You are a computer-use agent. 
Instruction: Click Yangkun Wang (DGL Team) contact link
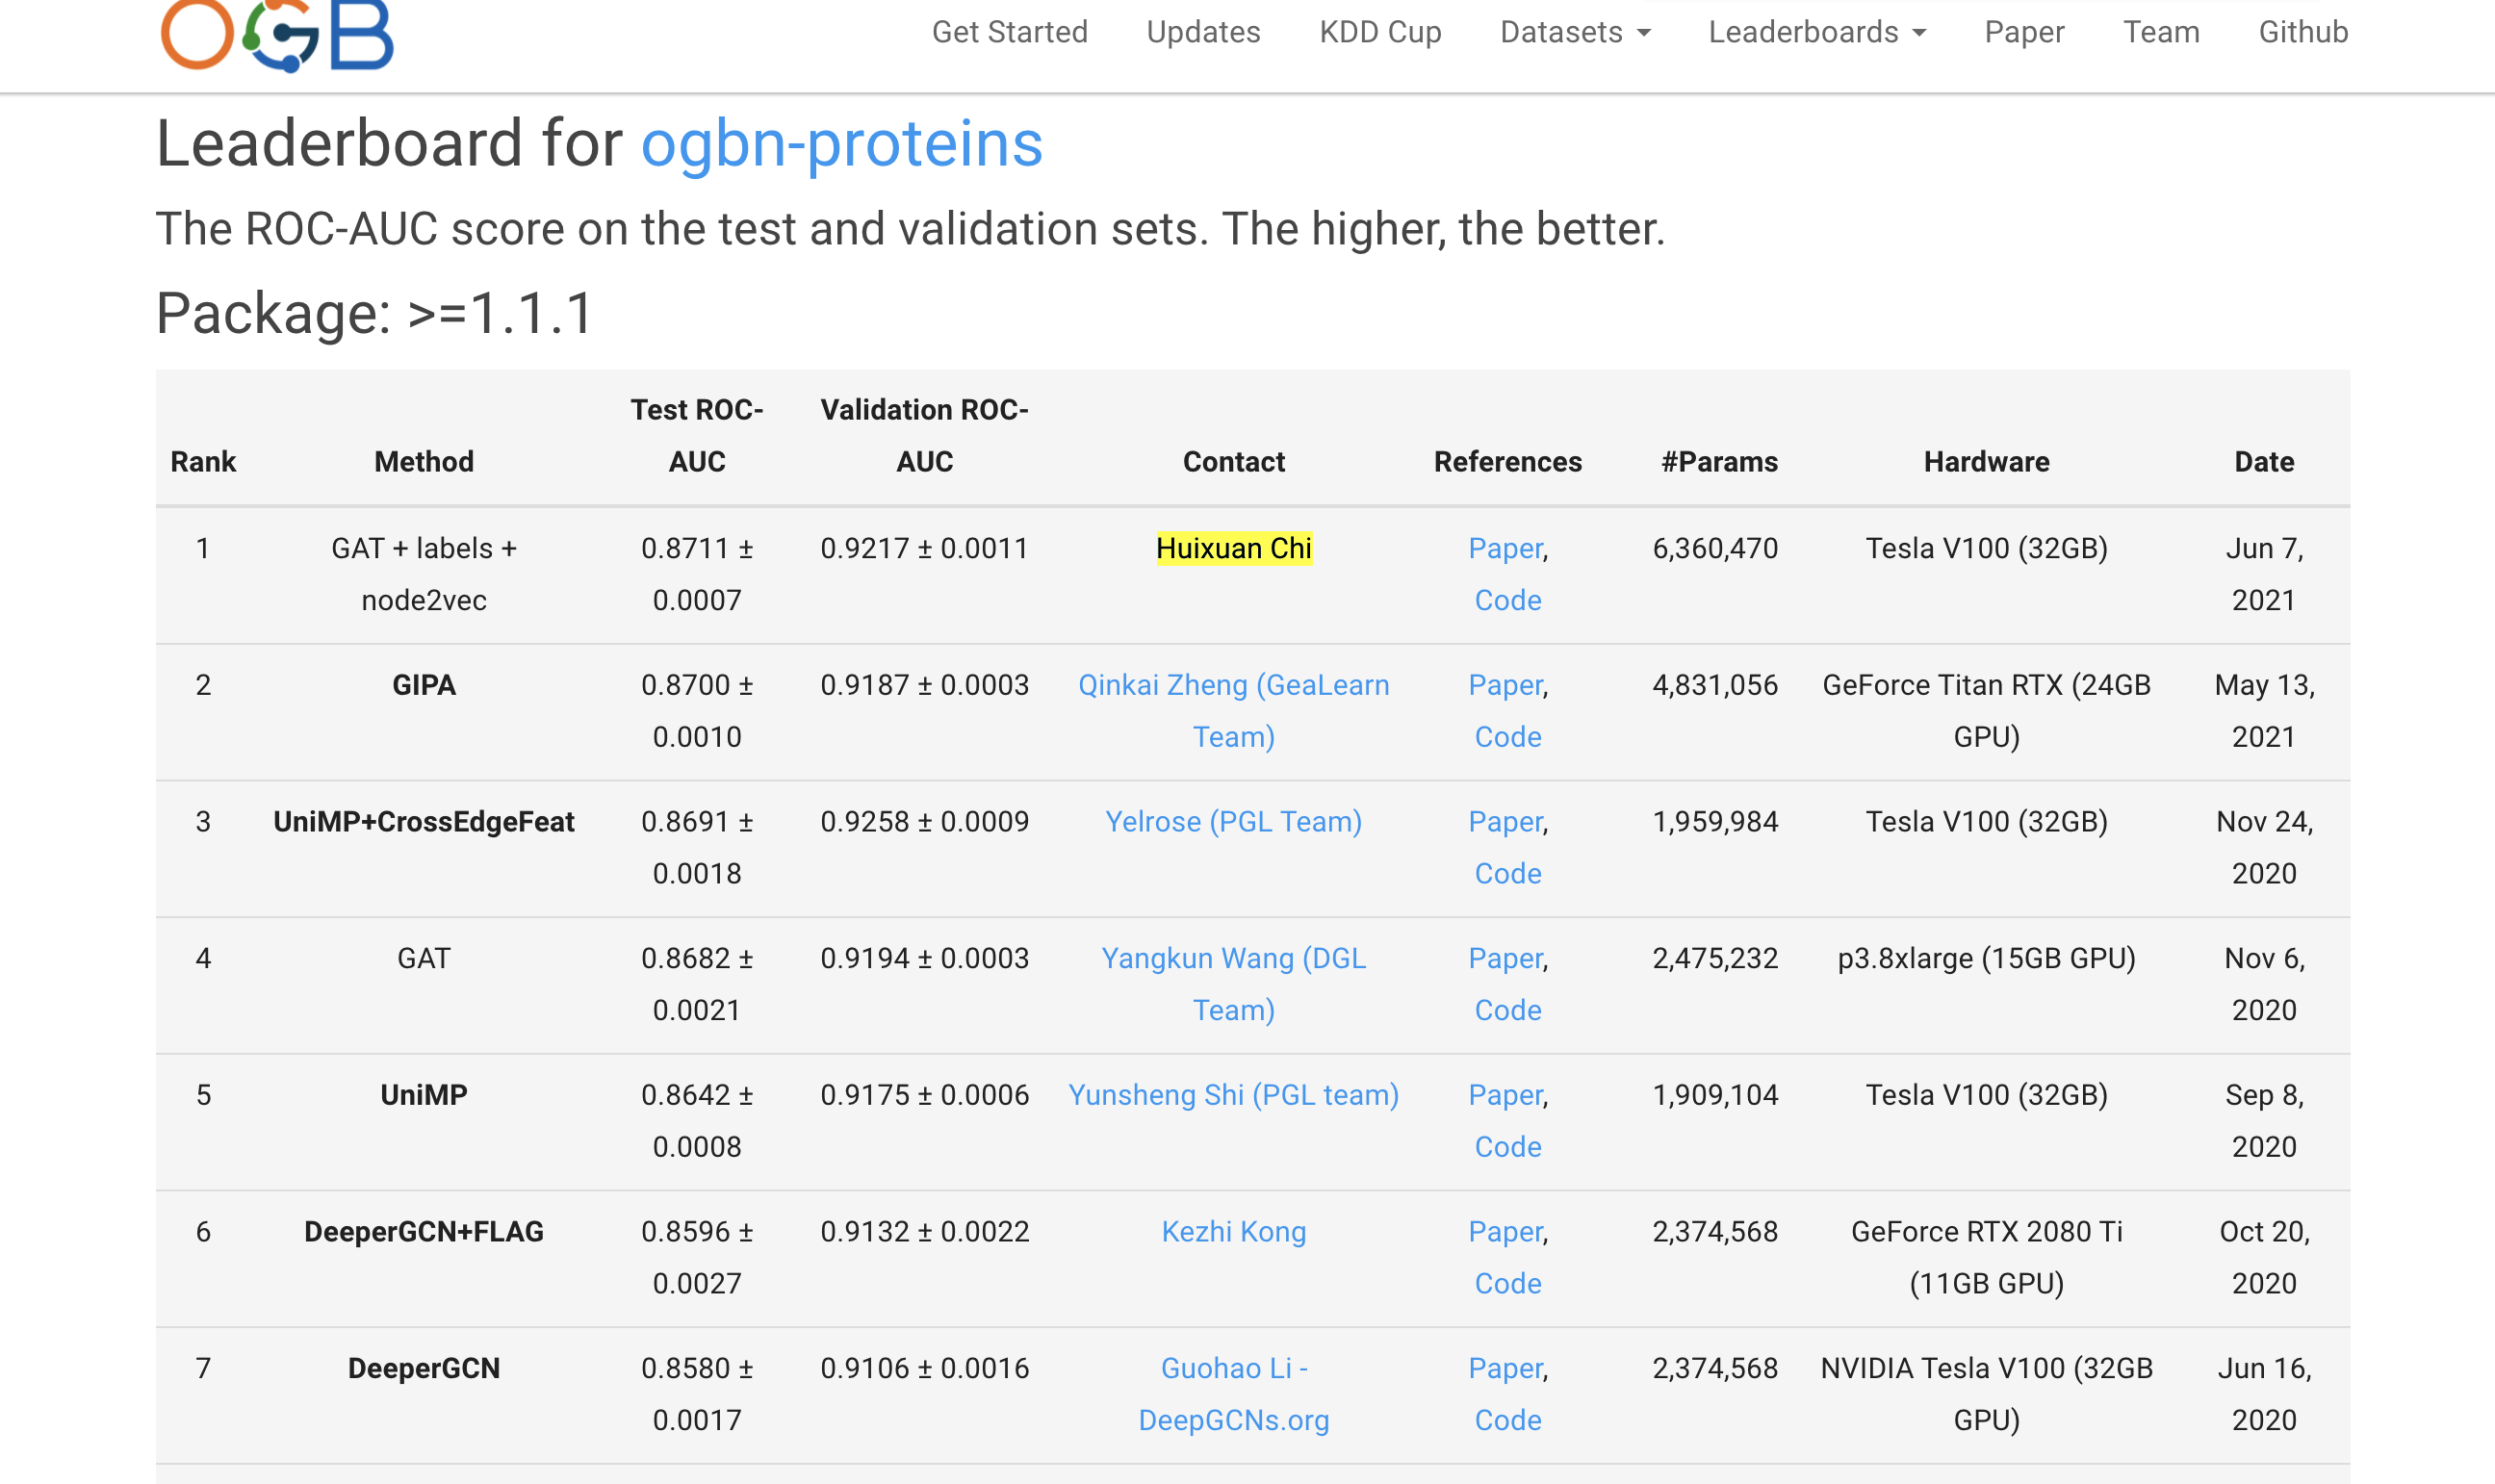1233,958
